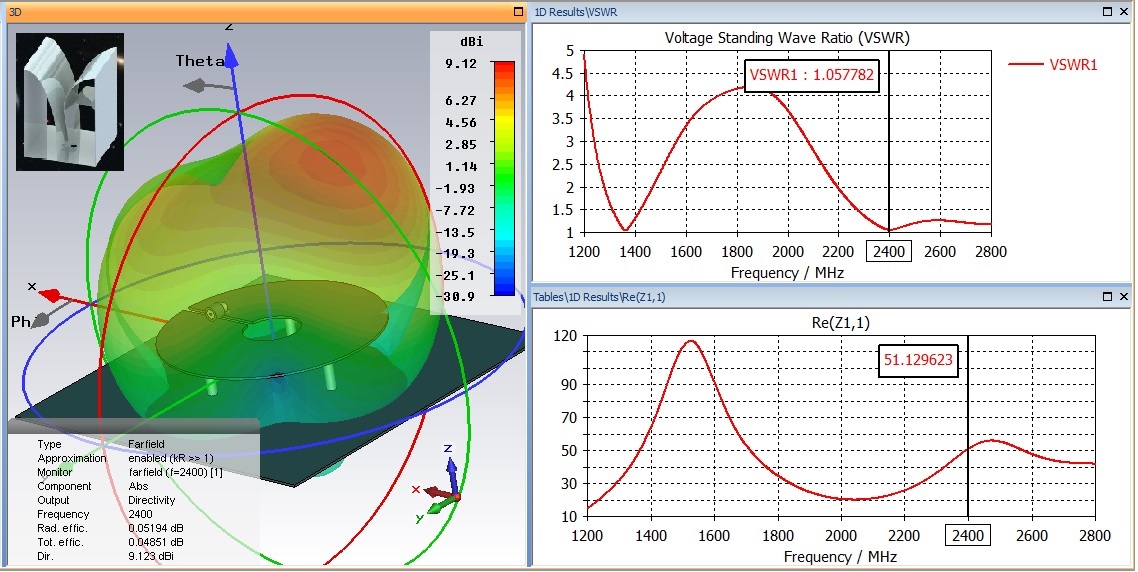This screenshot has width=1138, height=572.
Task: Select the VSWR1 legend entry
Action: pyautogui.click(x=1052, y=65)
